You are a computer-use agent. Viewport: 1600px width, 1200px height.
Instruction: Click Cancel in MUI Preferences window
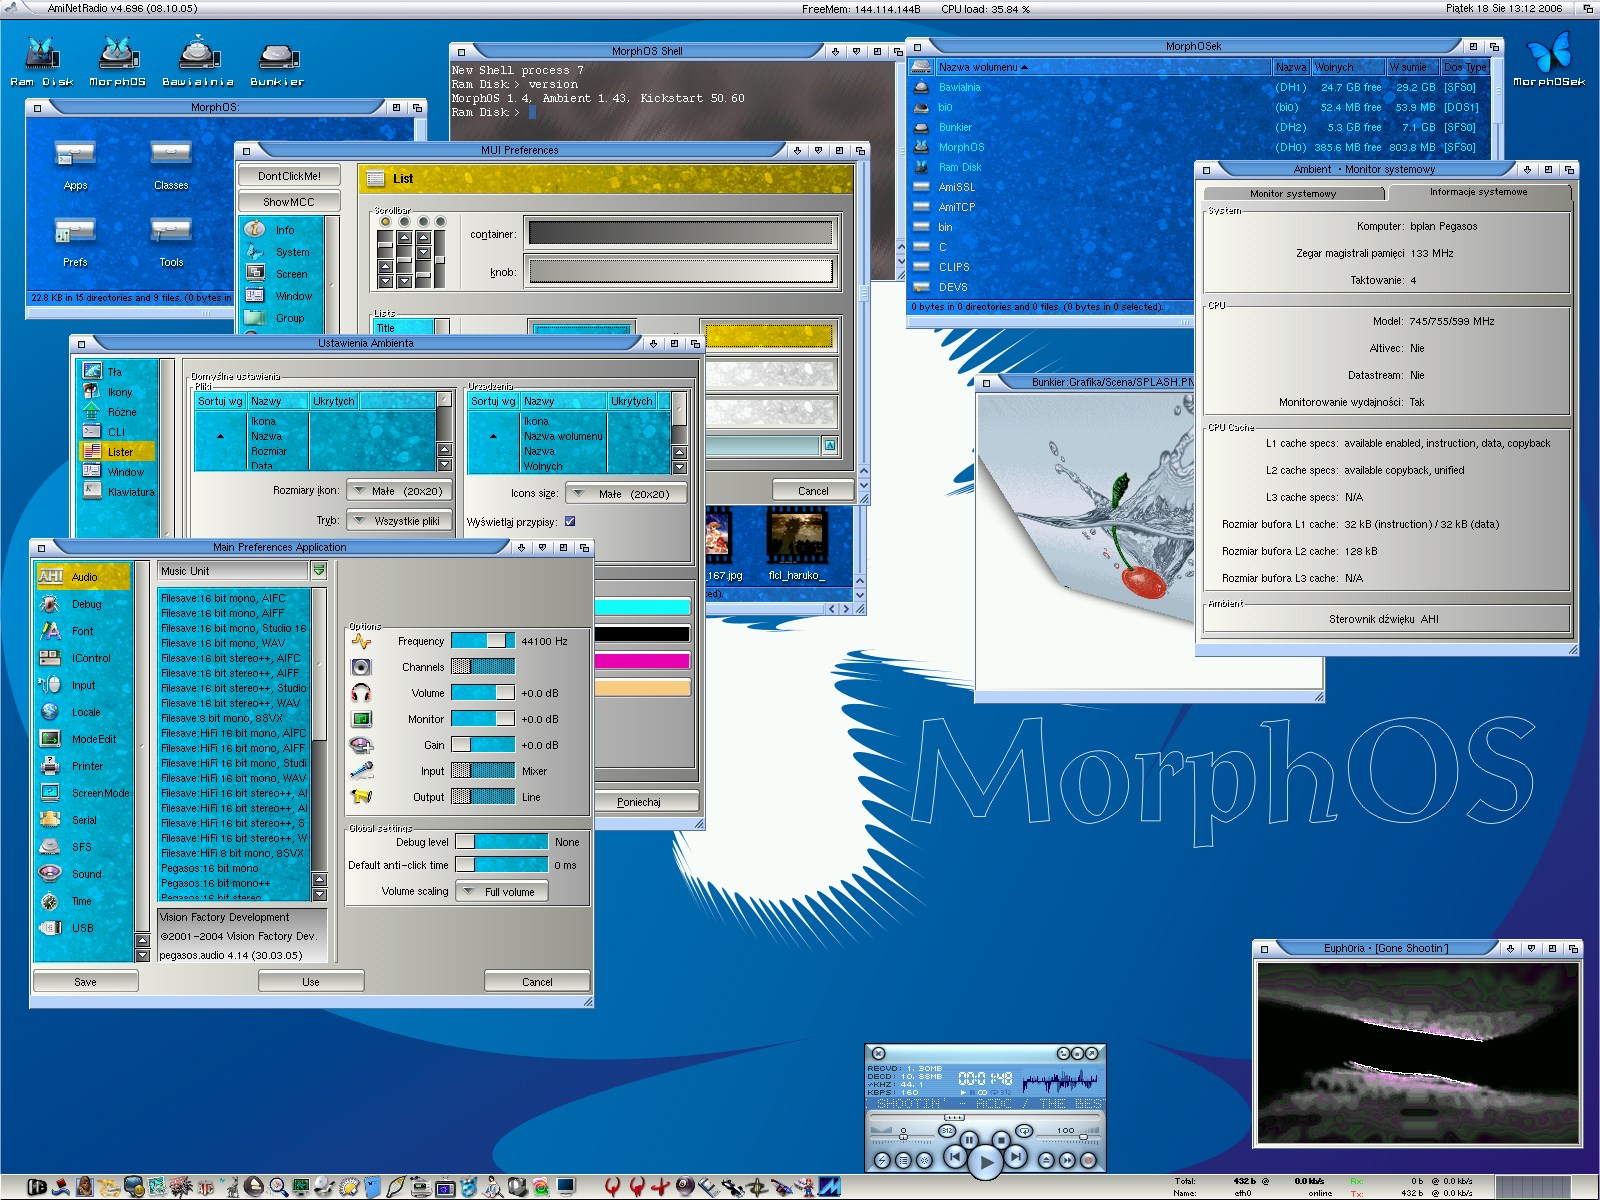(813, 491)
